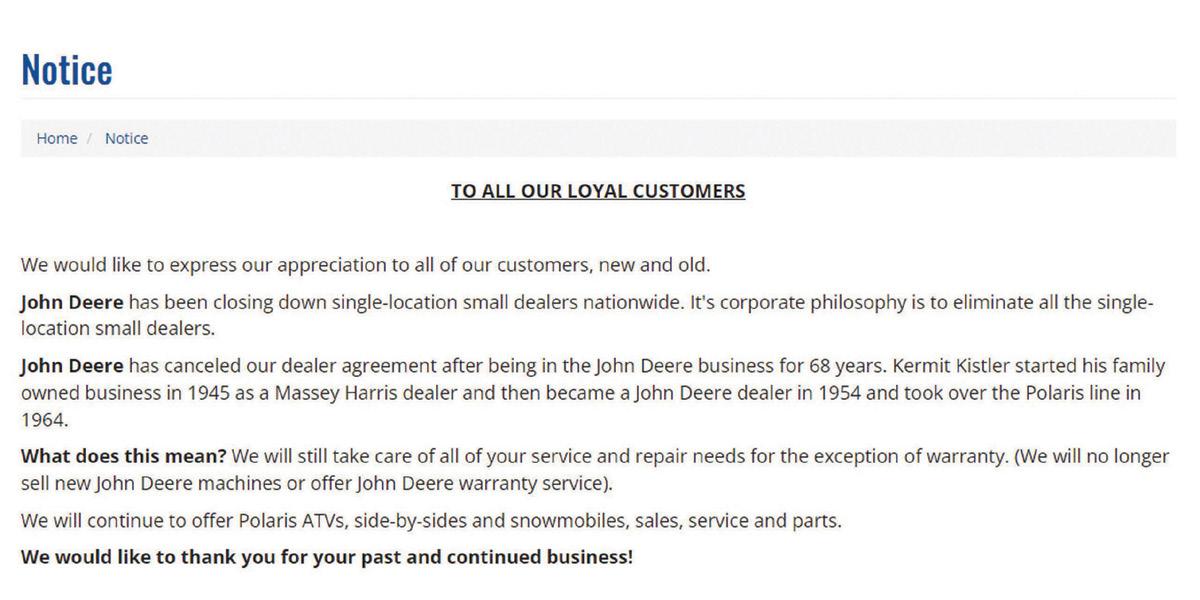
Task: Click the year 1945 in the text
Action: [207, 393]
